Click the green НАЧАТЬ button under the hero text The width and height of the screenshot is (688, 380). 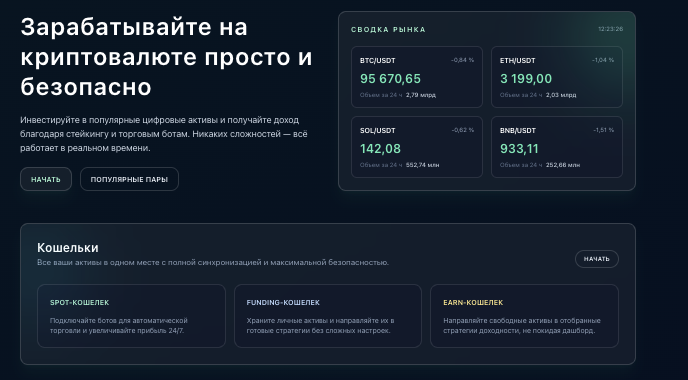(x=46, y=179)
